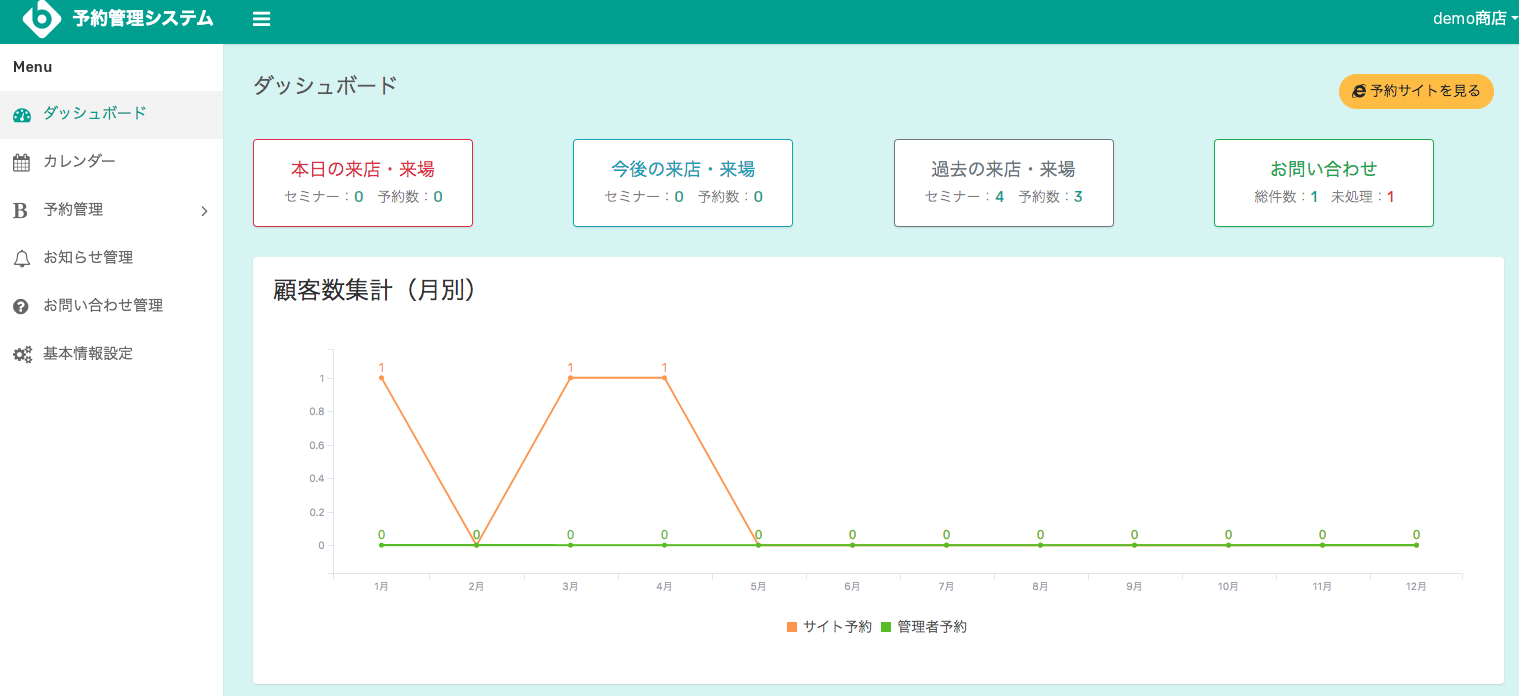Screen dimensions: 1519x696
Task: Click the question mark icon for お問い合わせ管理
Action: [21, 306]
